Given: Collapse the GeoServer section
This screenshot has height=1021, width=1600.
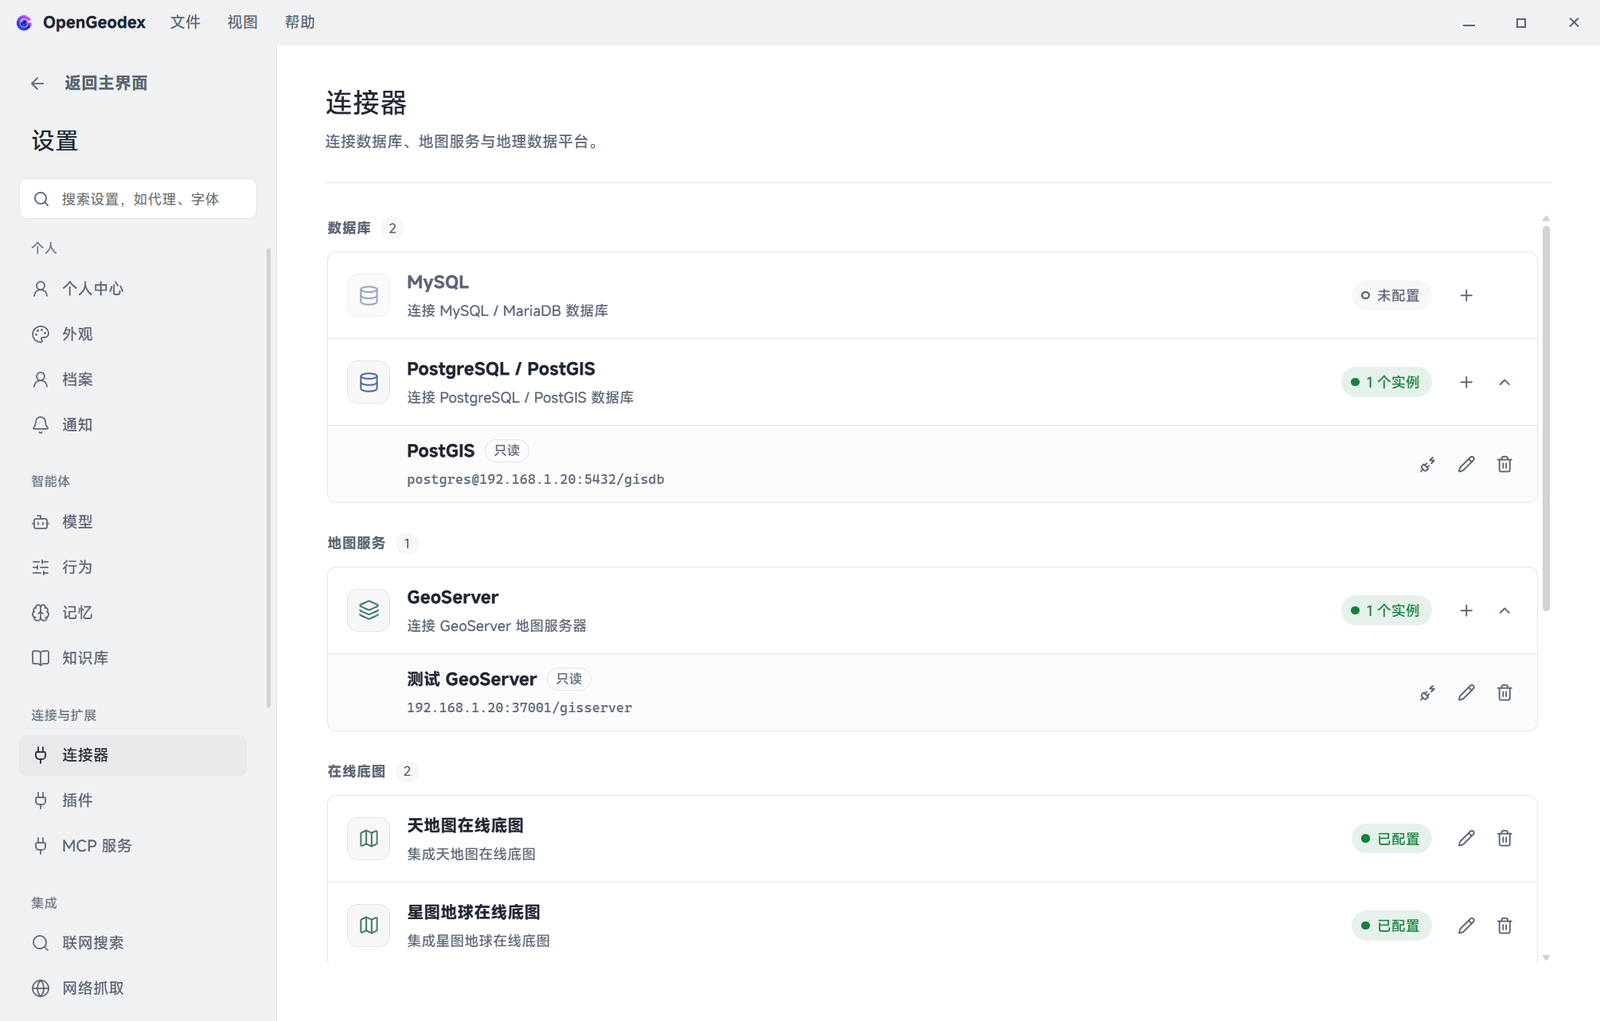Looking at the screenshot, I should (1504, 610).
